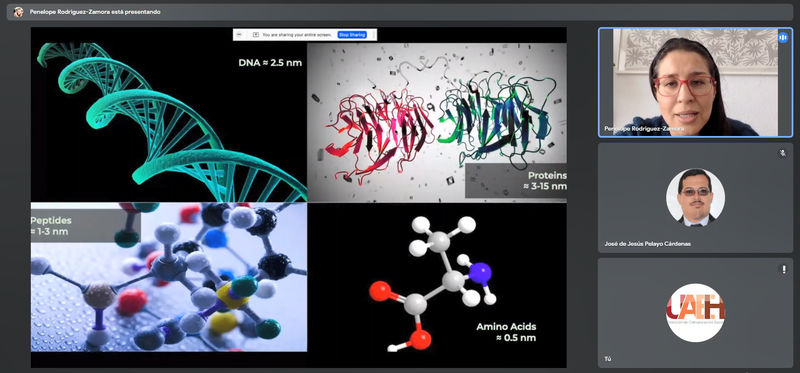
Task: Click the UAEH logo avatar
Action: click(695, 312)
